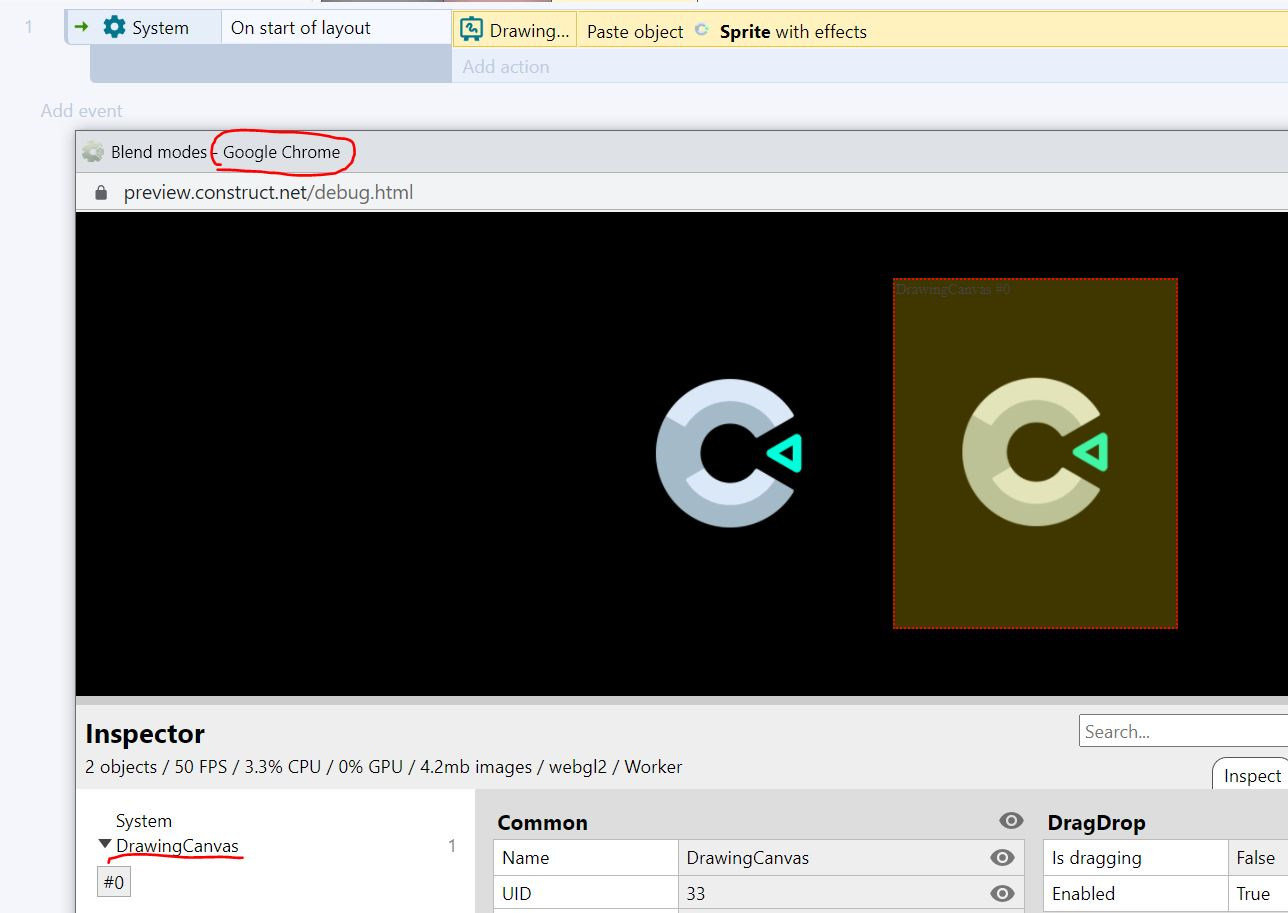Select the DrawingCanvas item in the Inspector tree
Screen dimensions: 1288x913
pos(177,846)
